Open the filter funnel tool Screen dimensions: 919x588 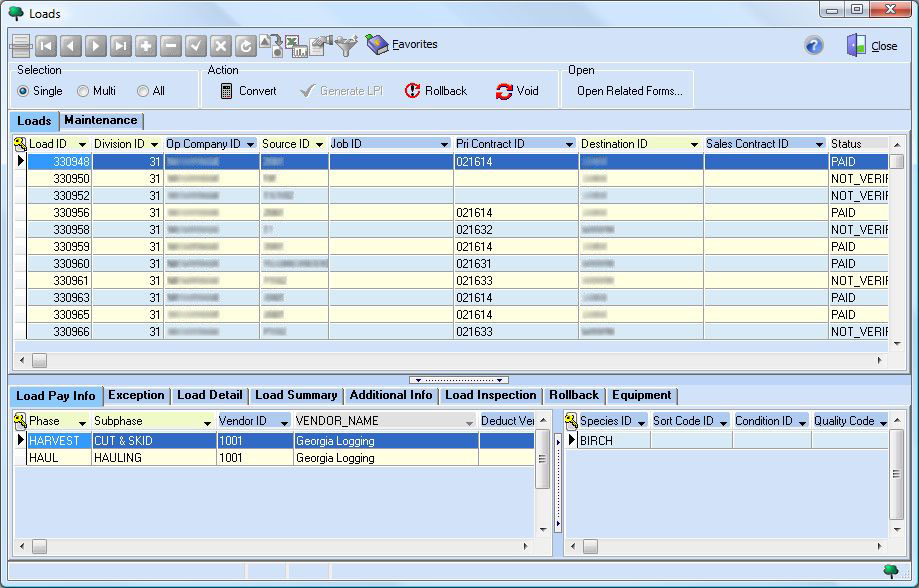(x=346, y=46)
